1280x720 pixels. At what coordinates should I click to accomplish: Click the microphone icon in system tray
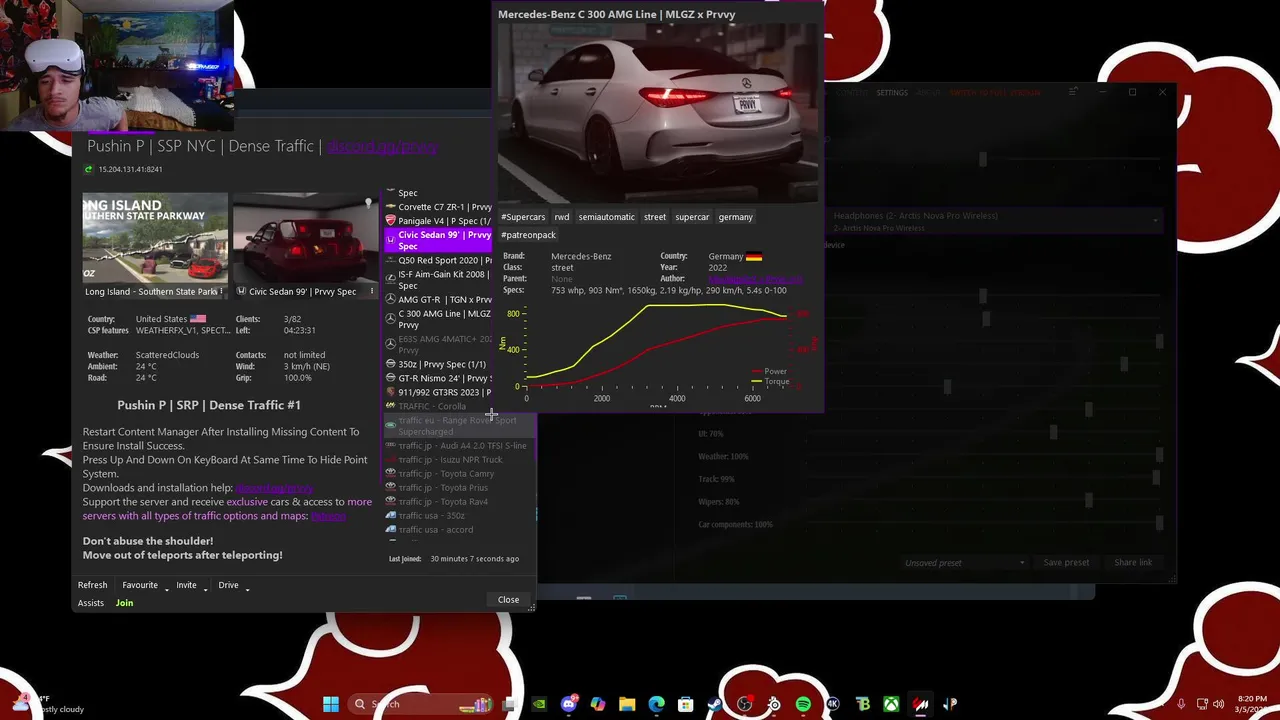click(1181, 704)
